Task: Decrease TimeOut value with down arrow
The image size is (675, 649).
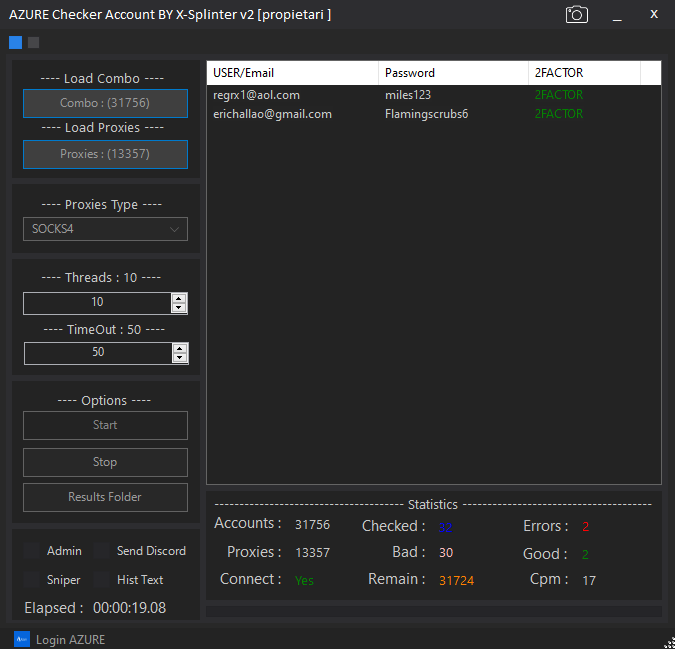Action: (x=180, y=358)
